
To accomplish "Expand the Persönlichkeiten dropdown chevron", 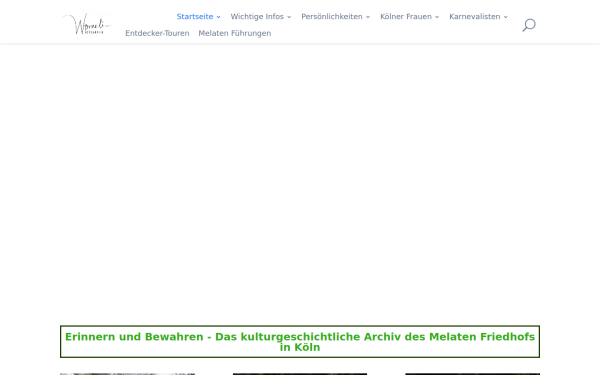I will [368, 17].
